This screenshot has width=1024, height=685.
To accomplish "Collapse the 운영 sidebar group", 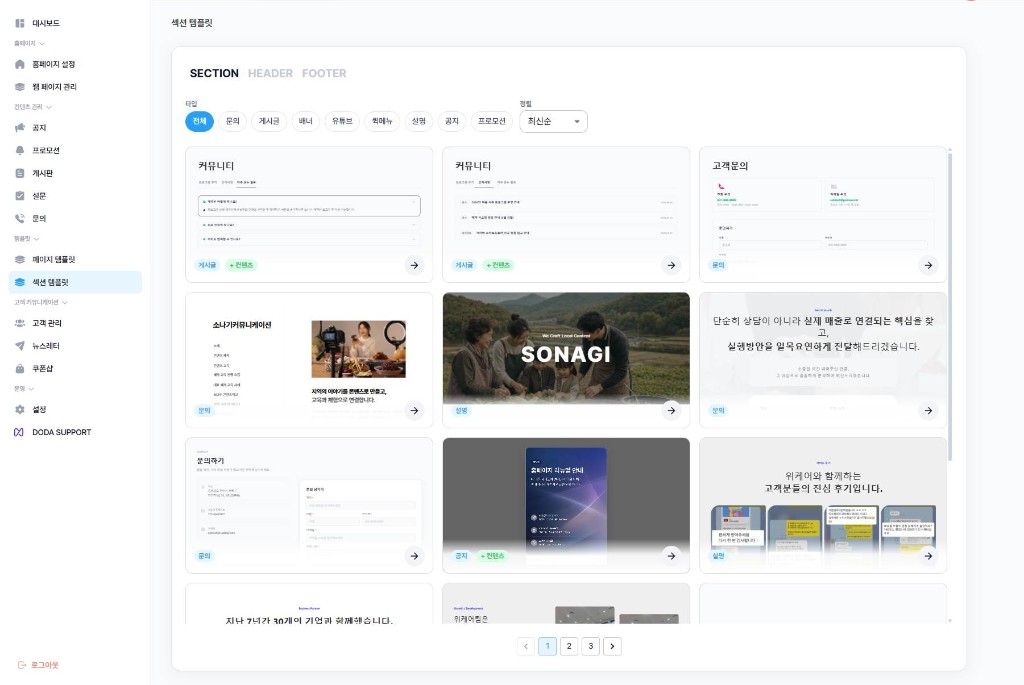I will tap(24, 389).
